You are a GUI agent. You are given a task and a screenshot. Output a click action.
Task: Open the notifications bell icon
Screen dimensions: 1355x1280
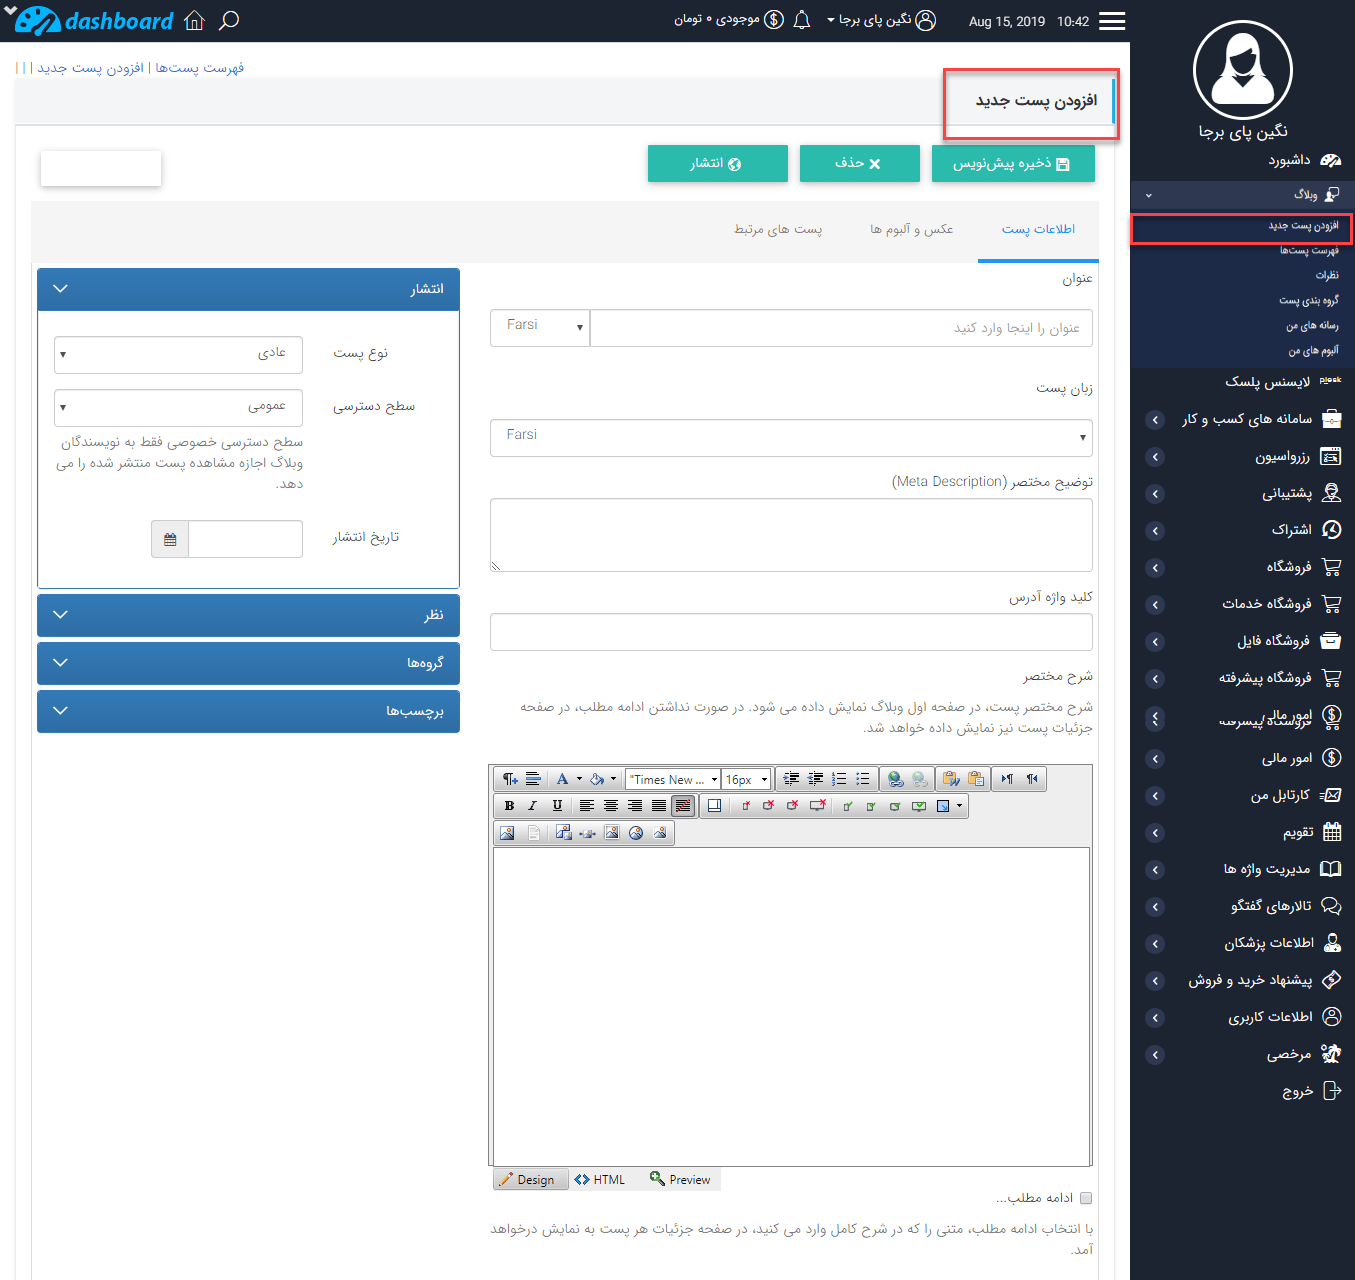click(x=801, y=20)
